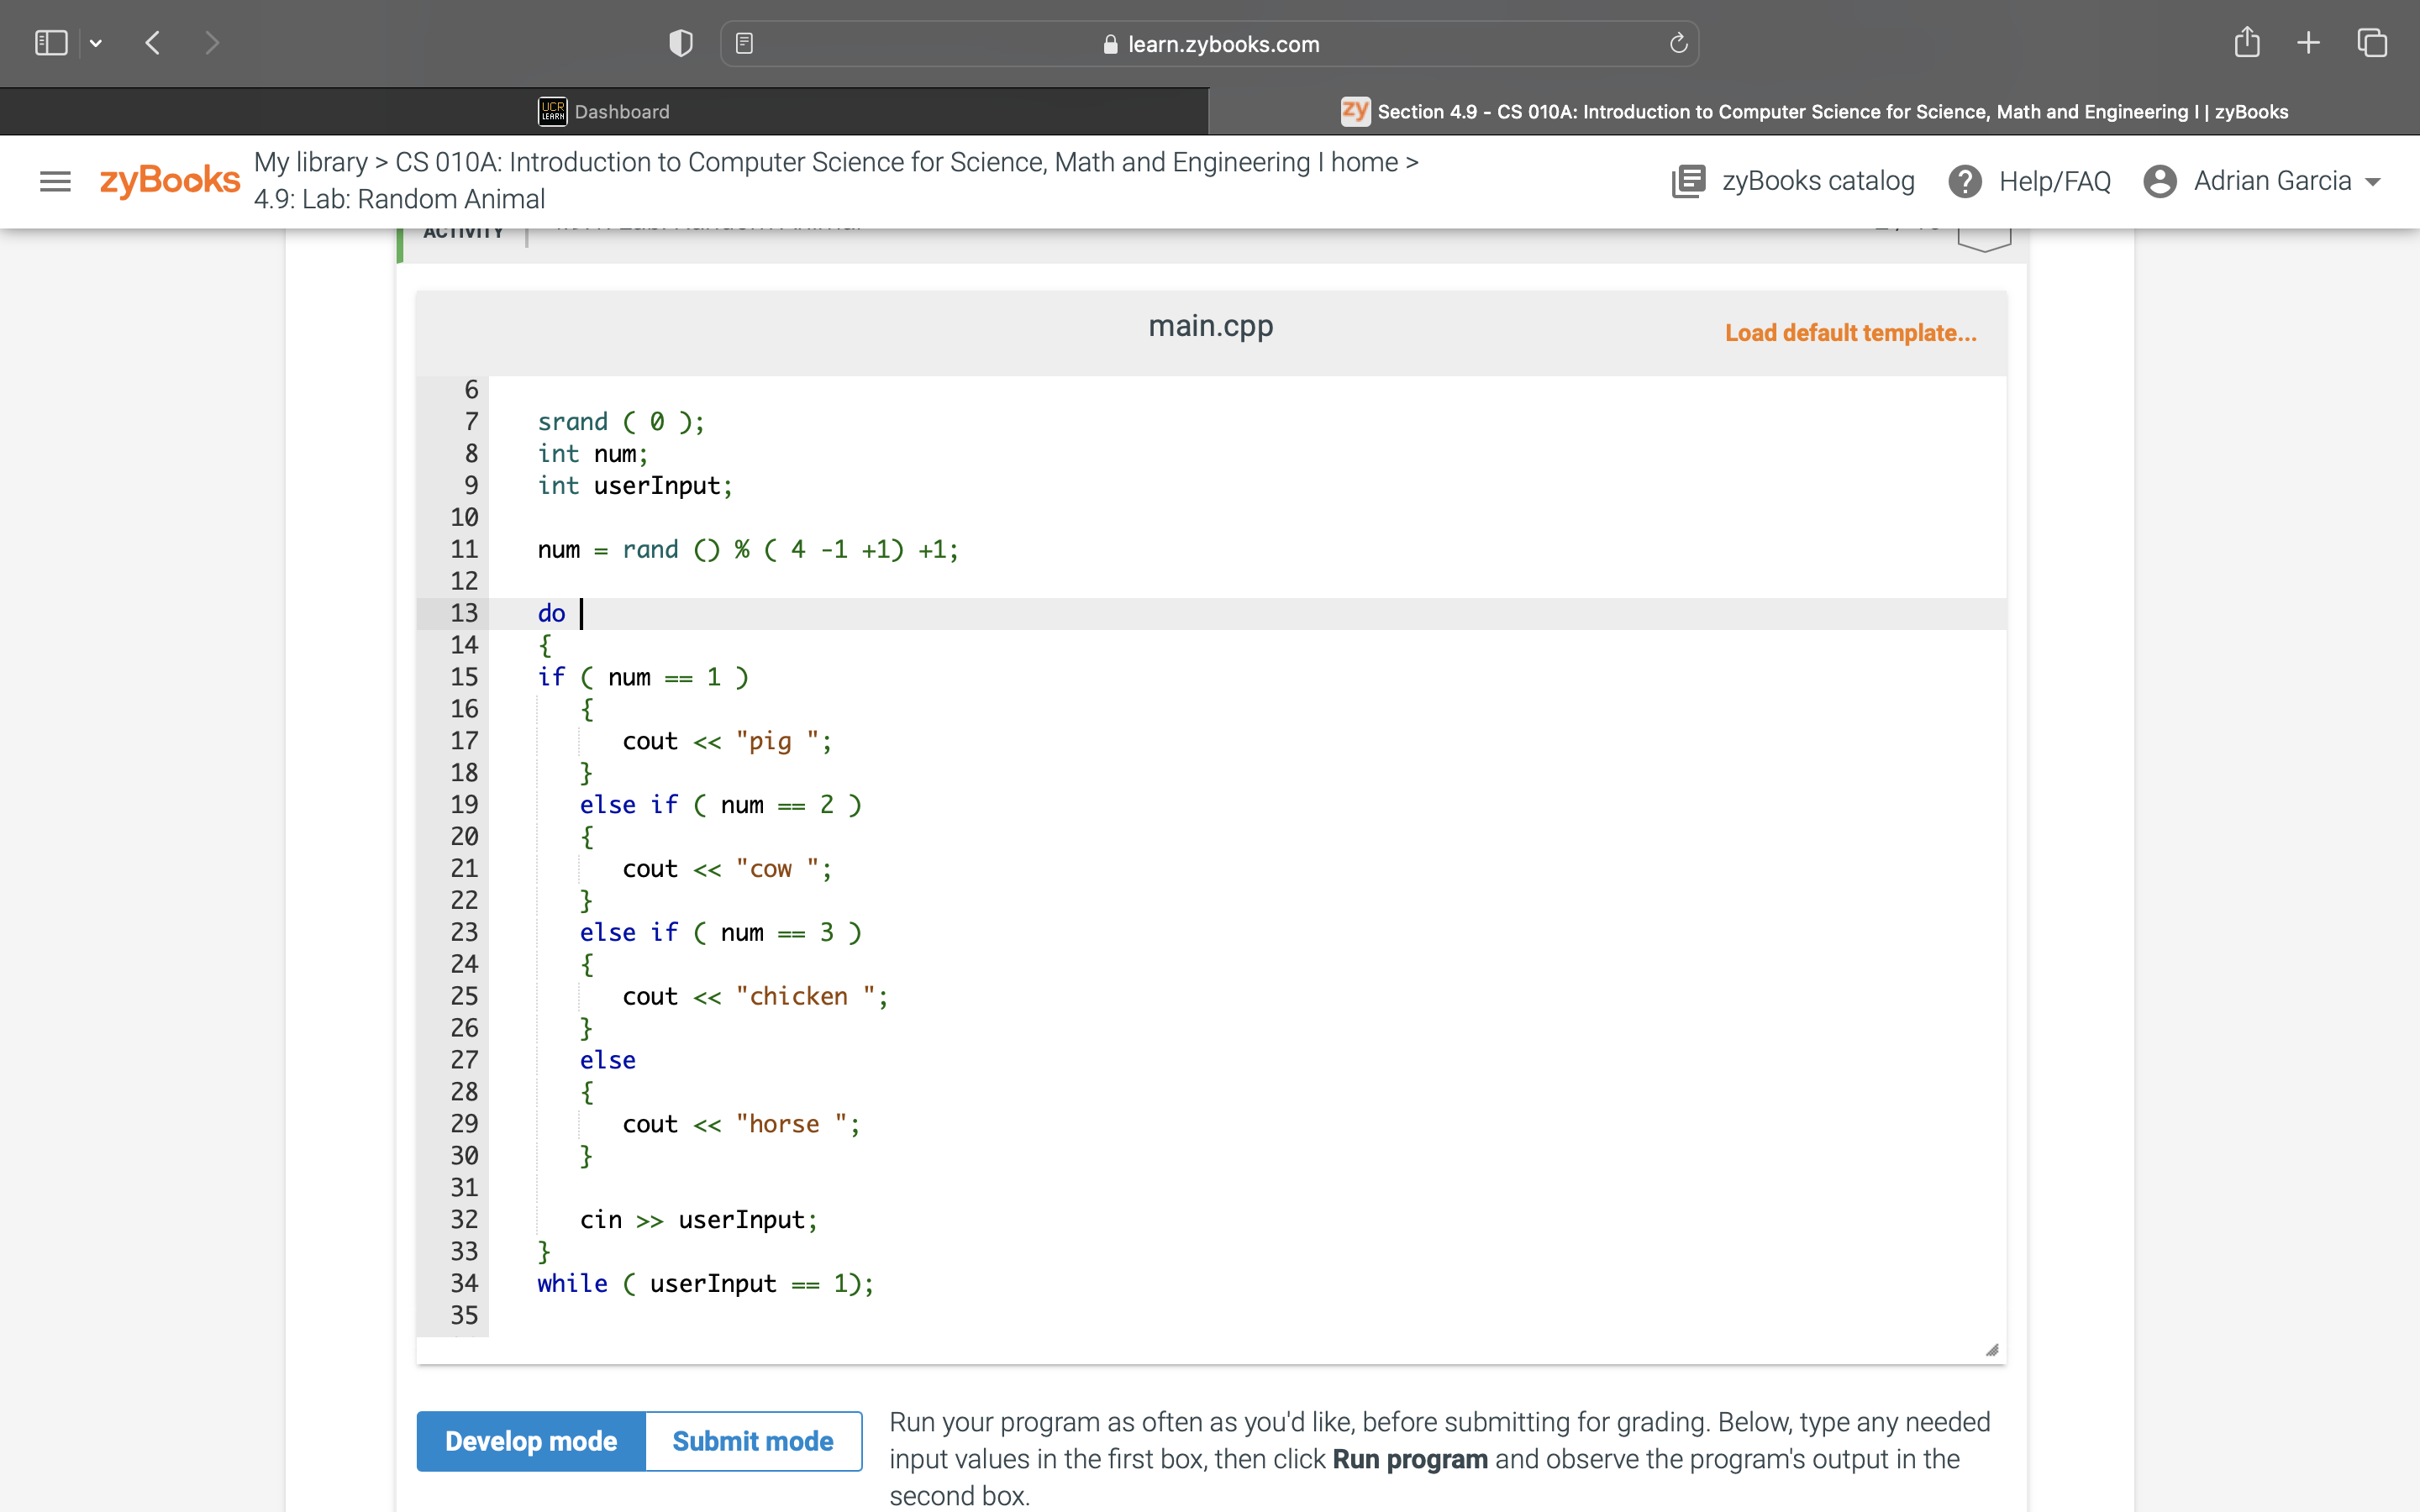Viewport: 2420px width, 1512px height.
Task: Switch to Submit mode
Action: (x=752, y=1440)
